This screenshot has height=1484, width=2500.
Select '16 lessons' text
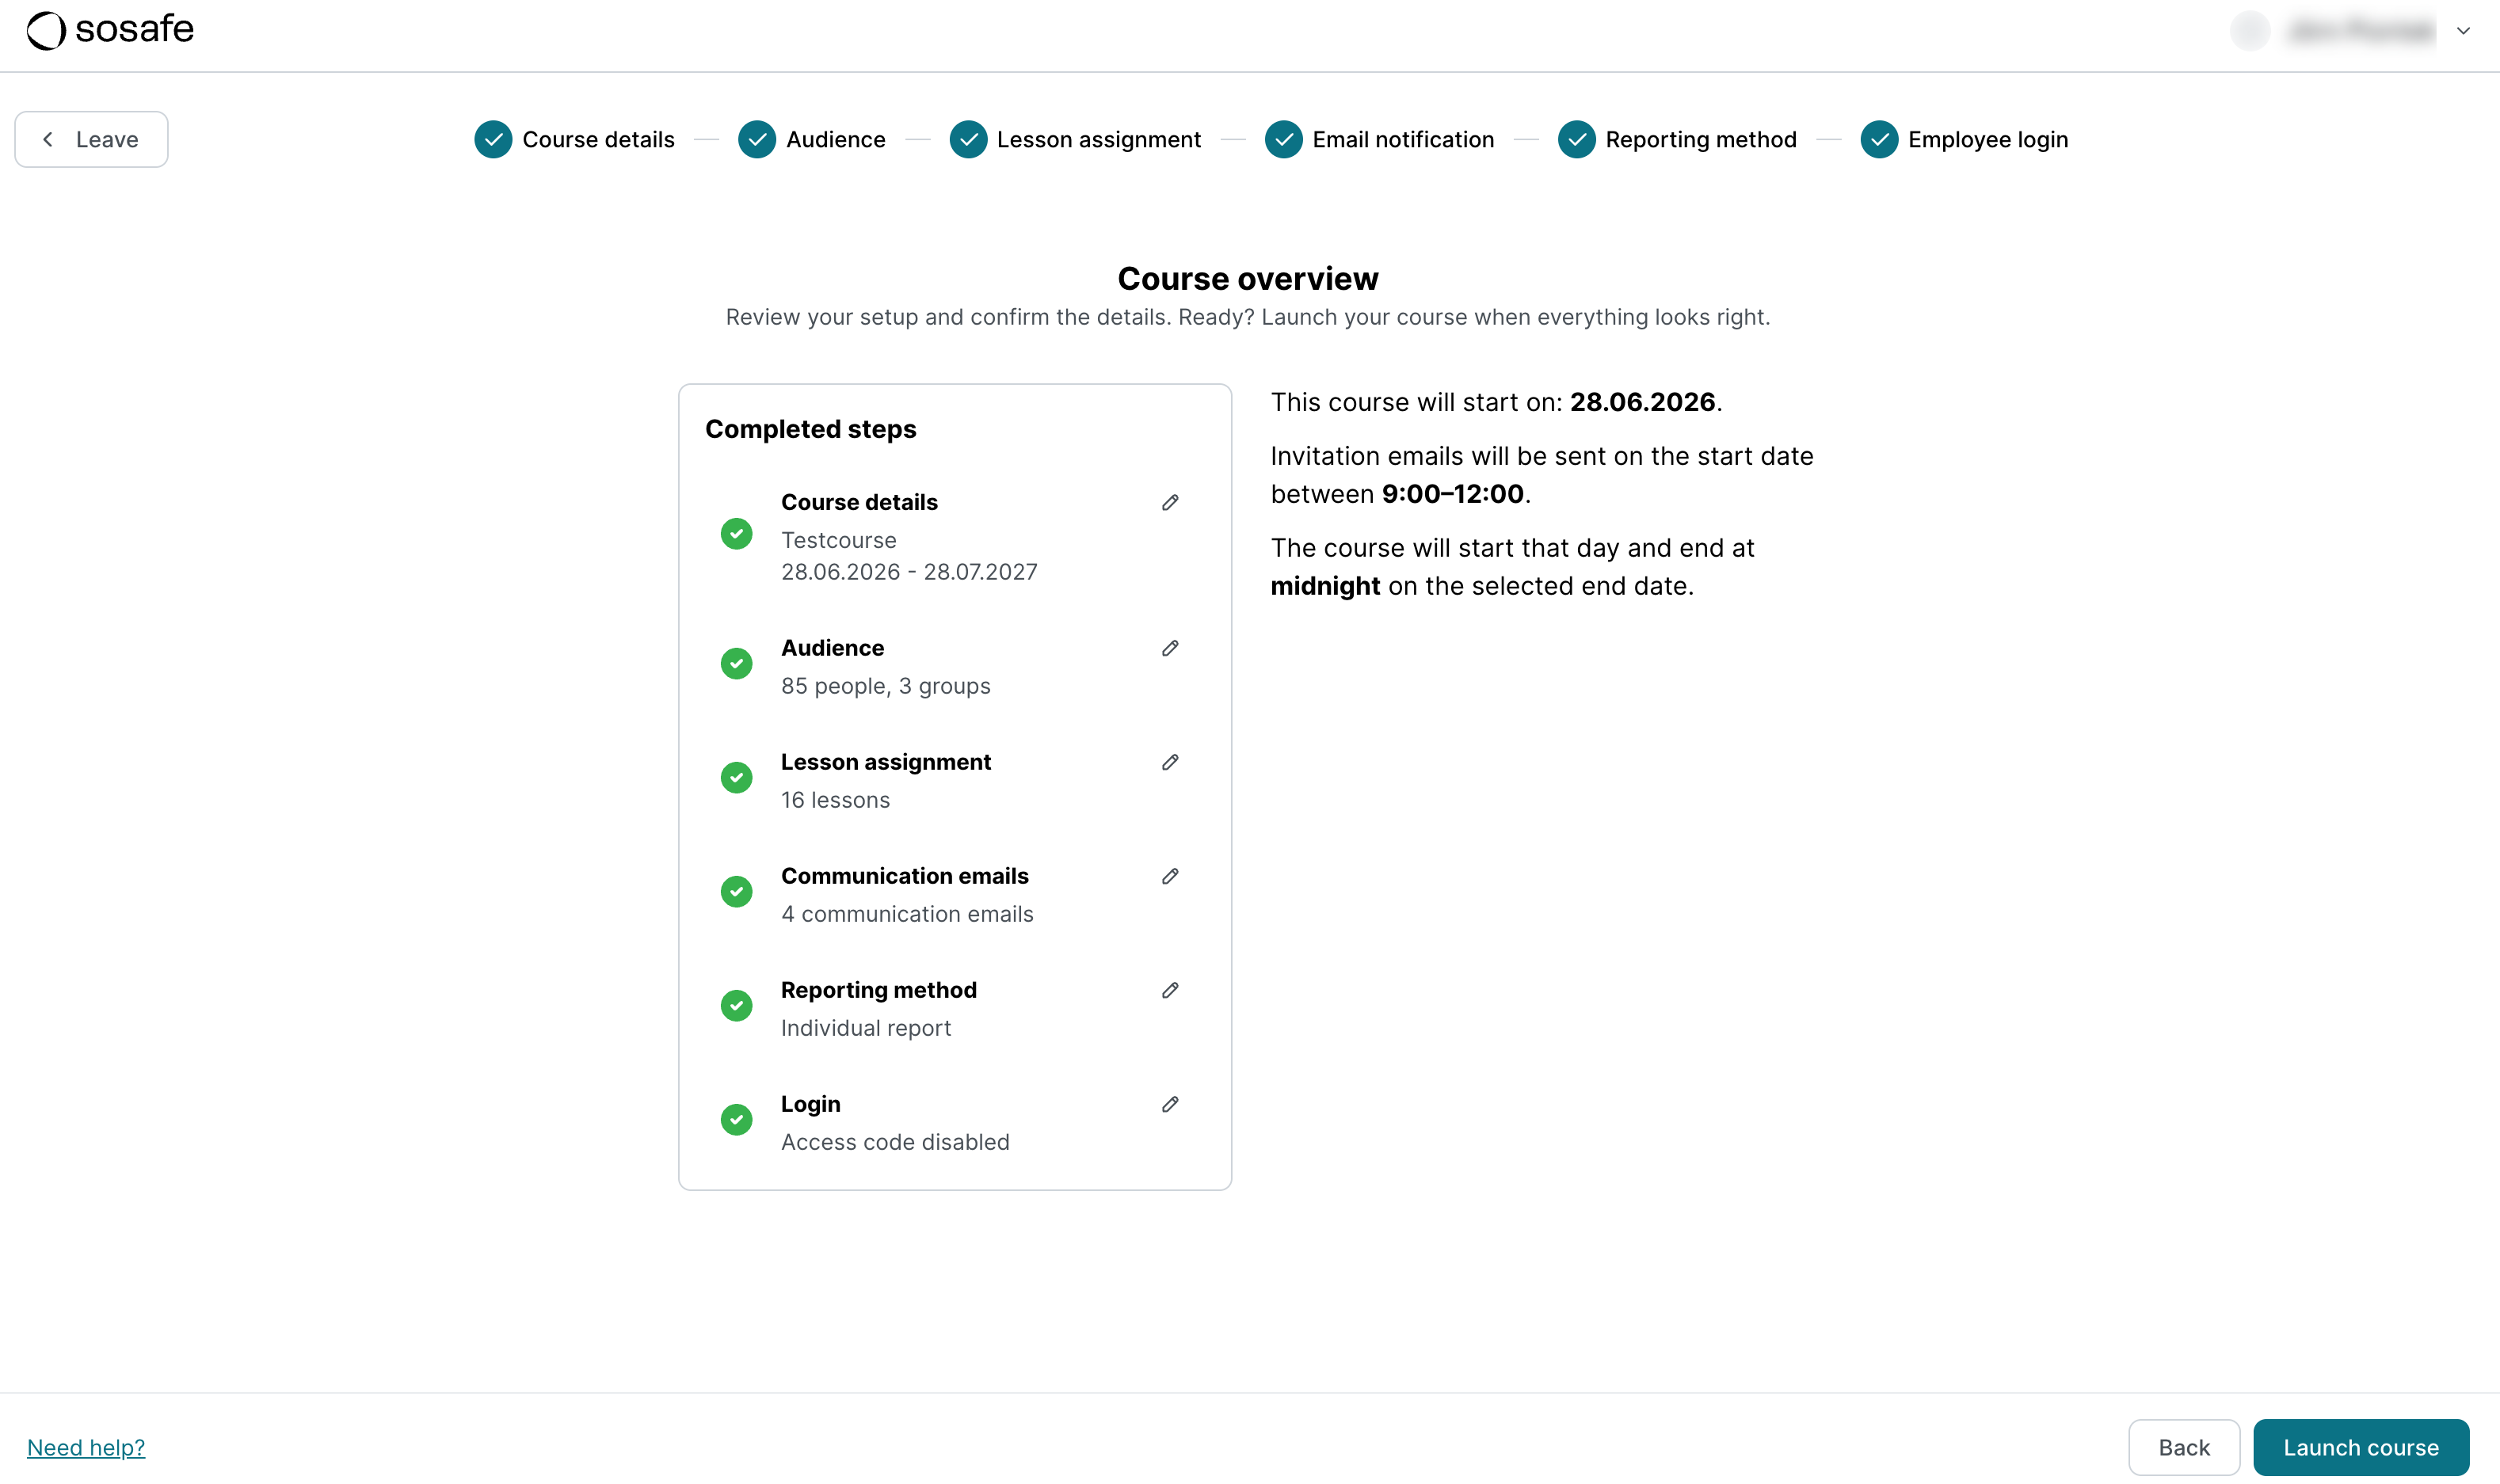pos(835,800)
